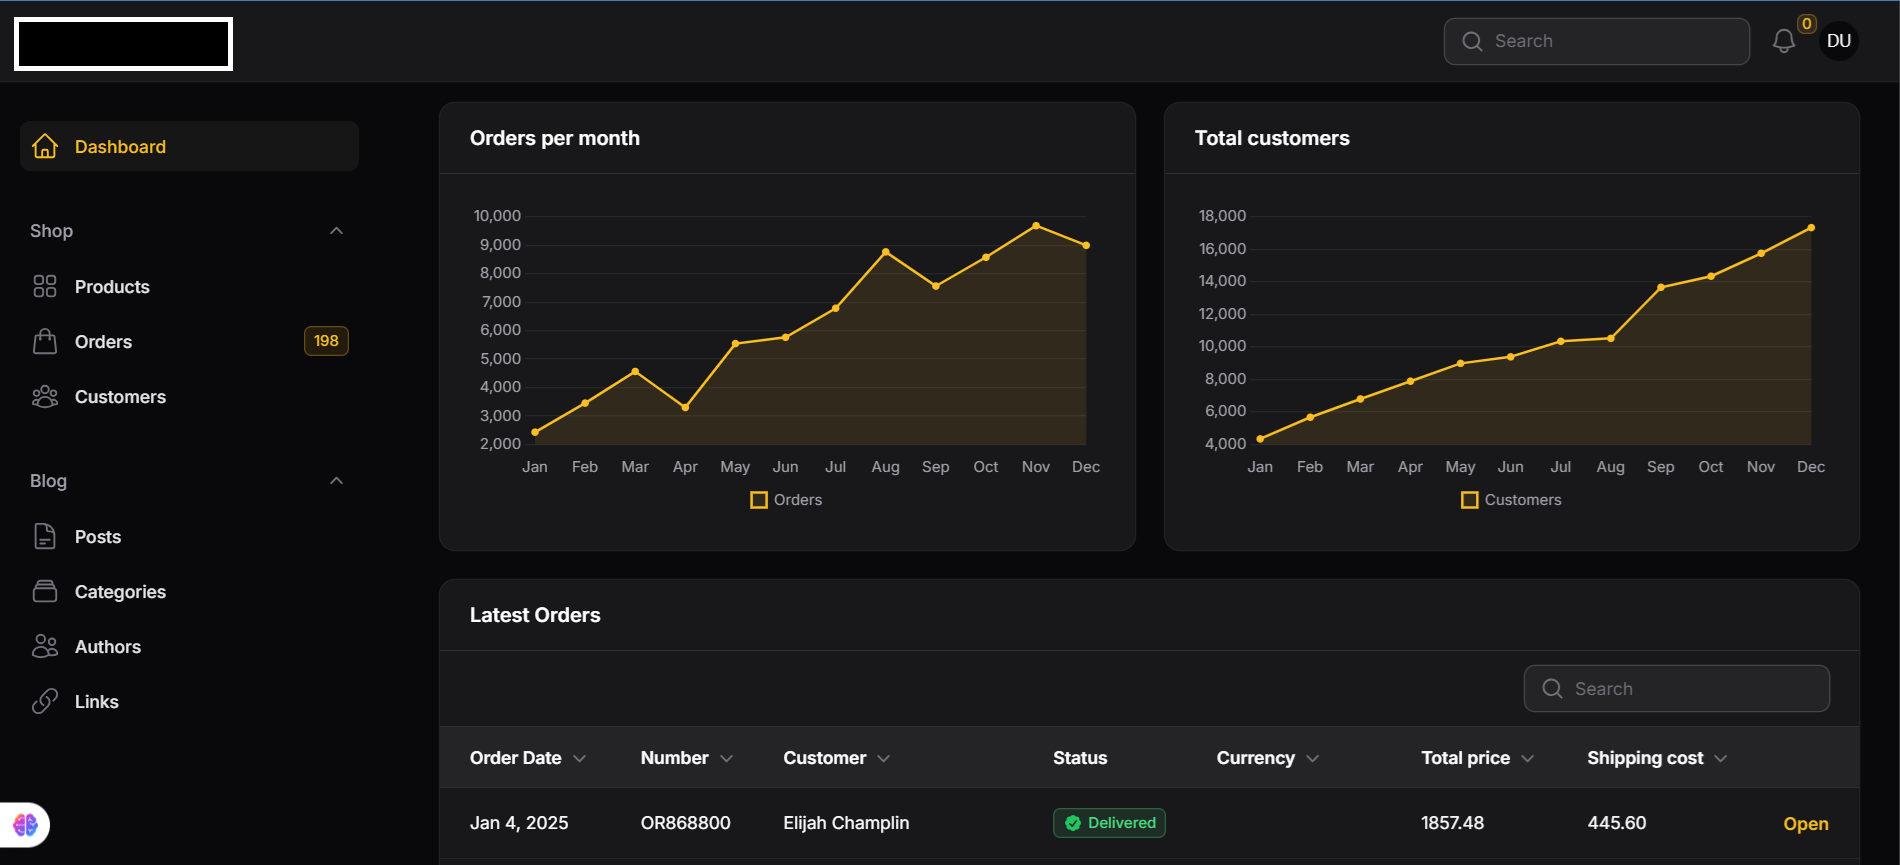Click the Customers group icon
This screenshot has height=865, width=1900.
click(x=45, y=397)
